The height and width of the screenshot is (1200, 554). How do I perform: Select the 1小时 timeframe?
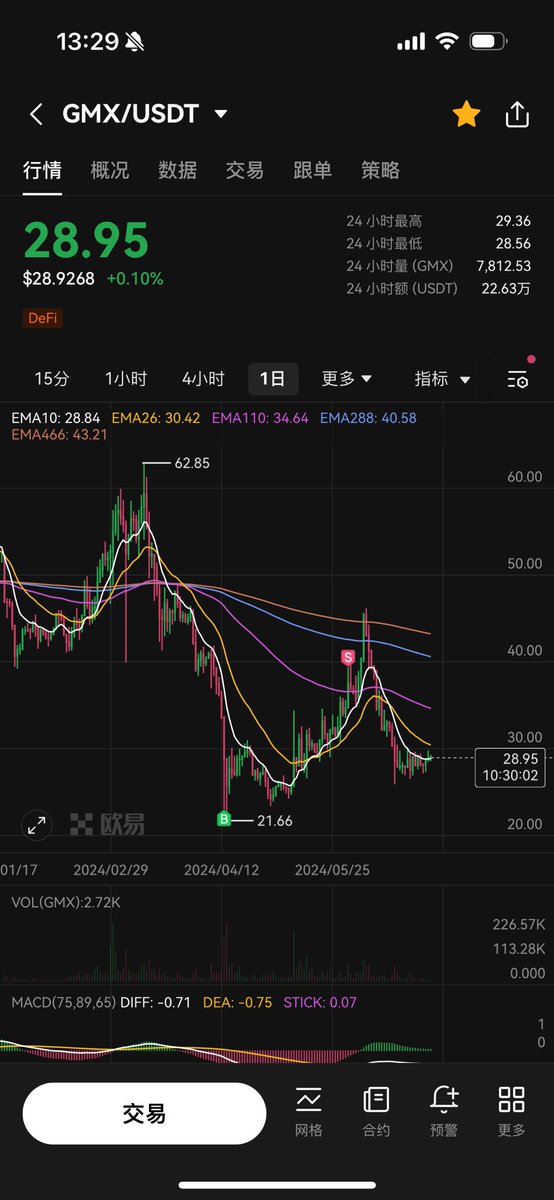(126, 379)
